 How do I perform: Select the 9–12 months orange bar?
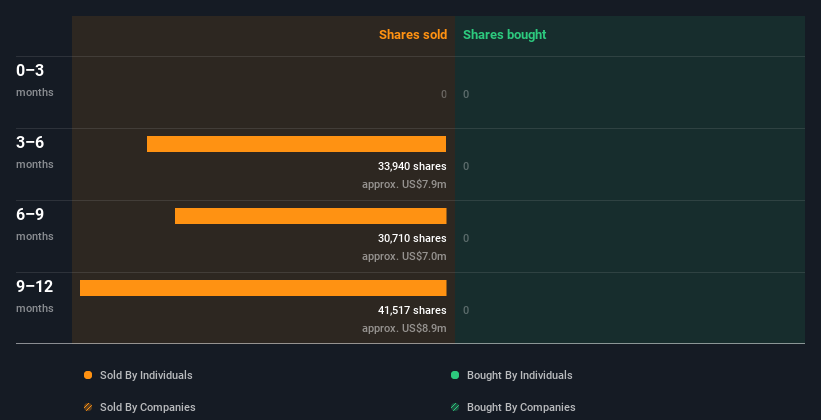[263, 288]
